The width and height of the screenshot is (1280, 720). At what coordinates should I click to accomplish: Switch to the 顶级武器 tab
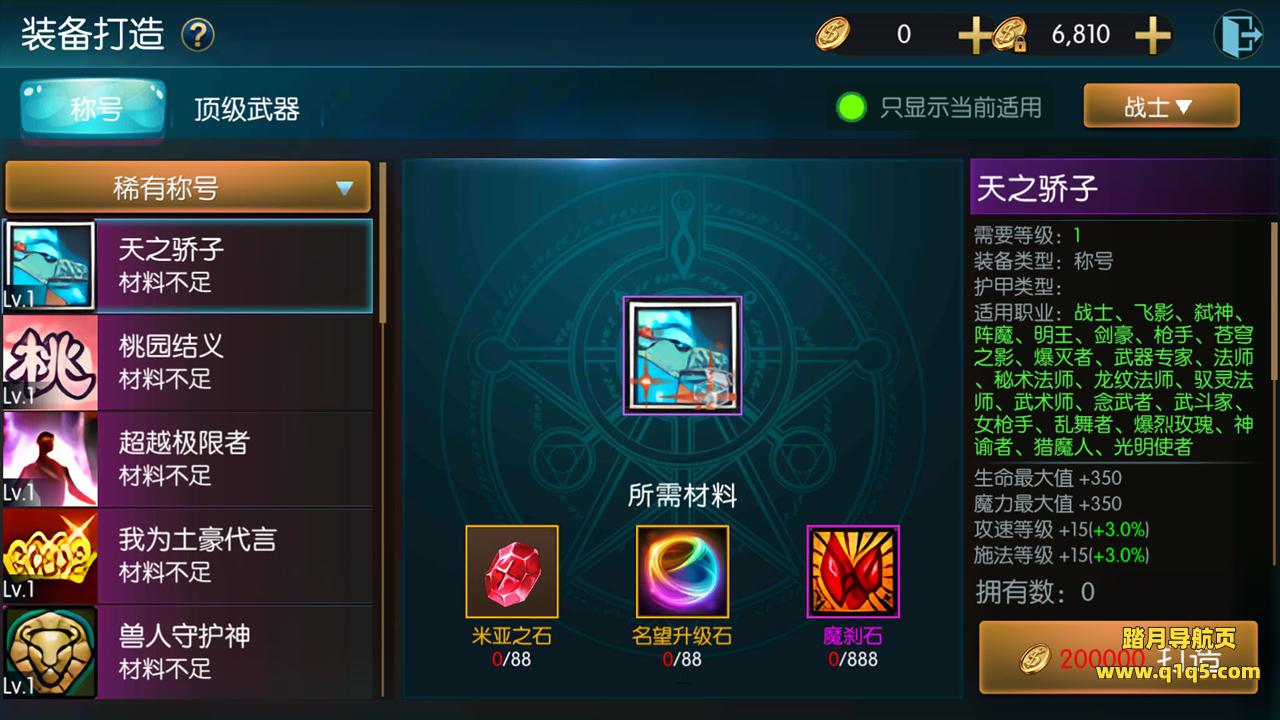(247, 108)
